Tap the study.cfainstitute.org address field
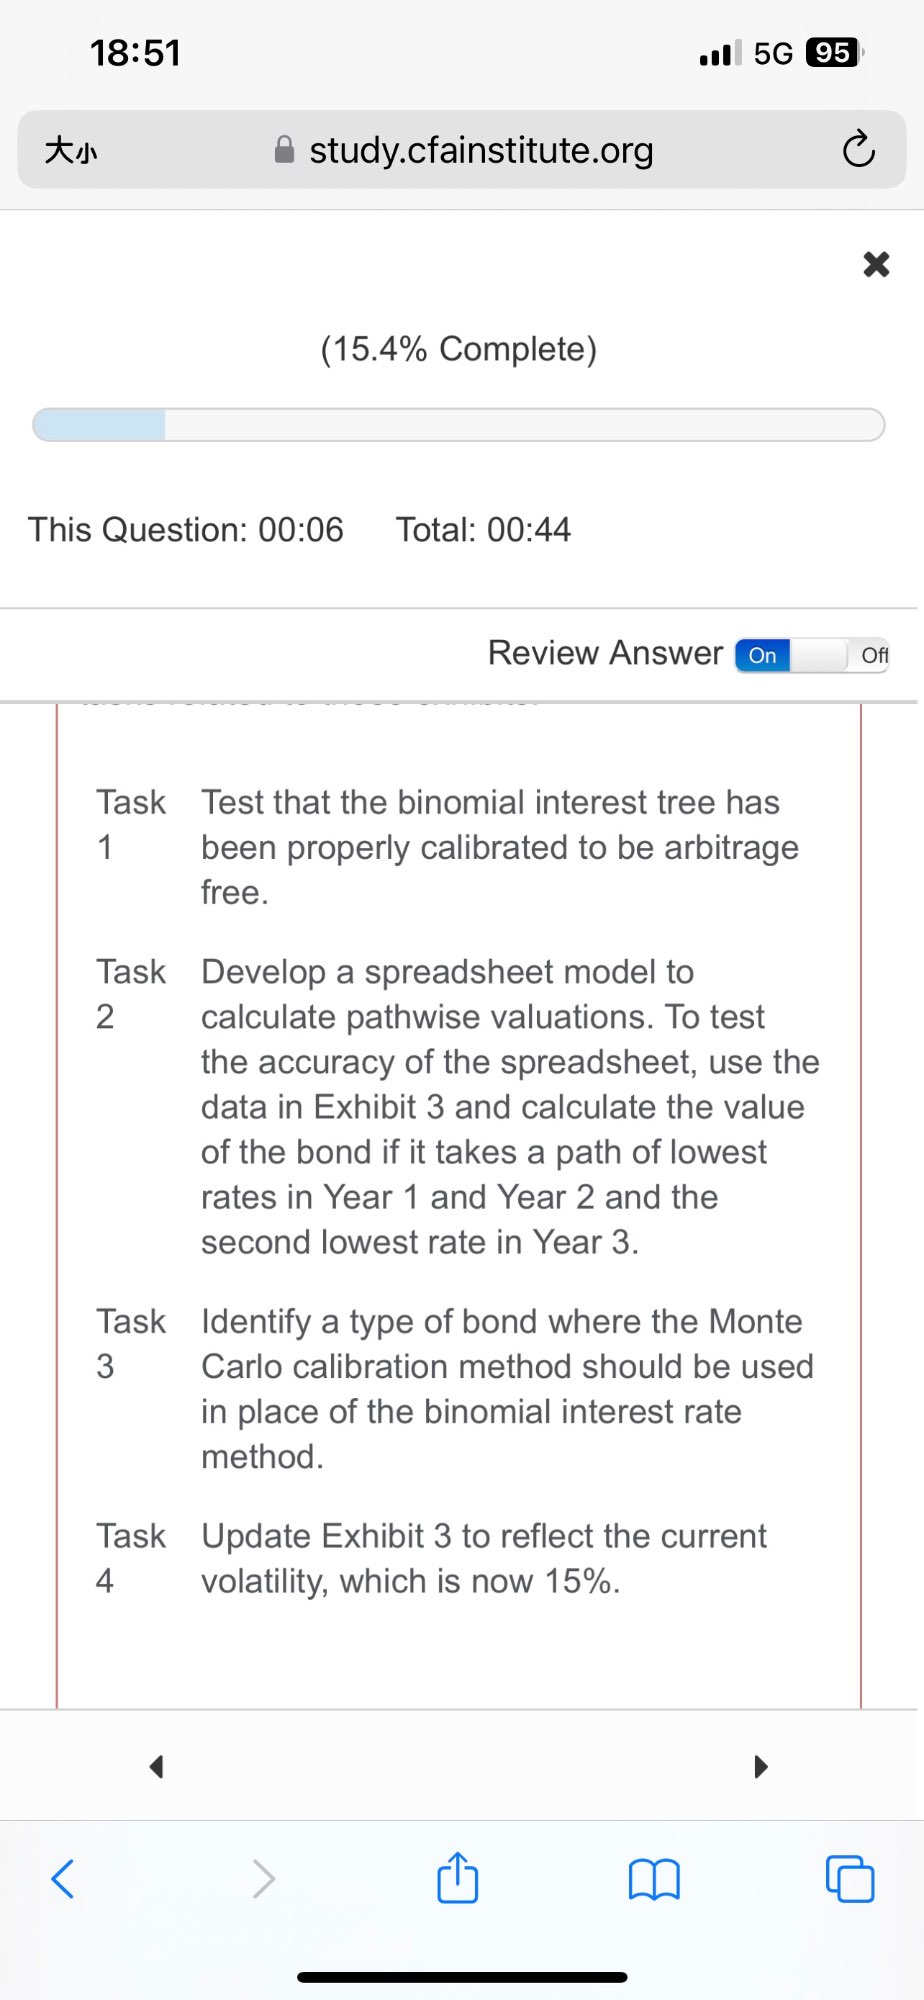Screen dimensions: 924x2000 point(480,150)
